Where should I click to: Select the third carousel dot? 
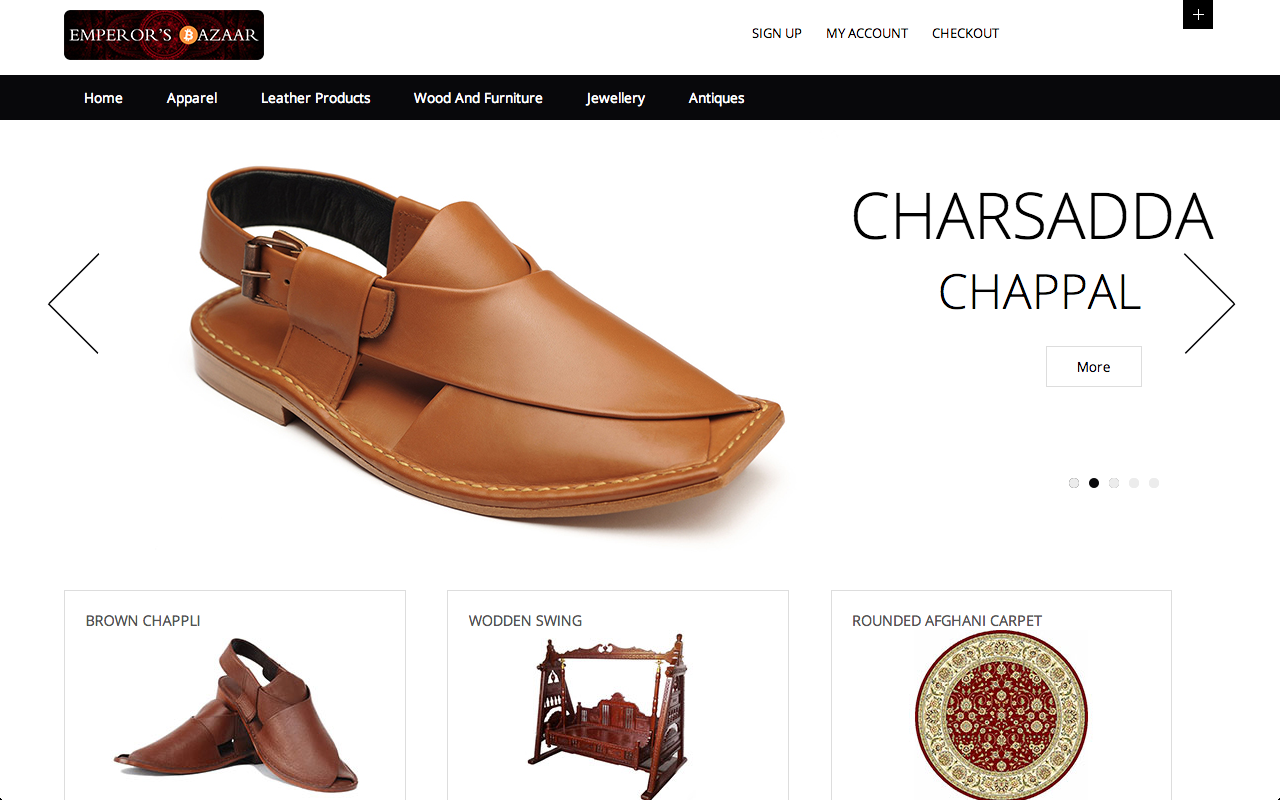tap(1114, 483)
